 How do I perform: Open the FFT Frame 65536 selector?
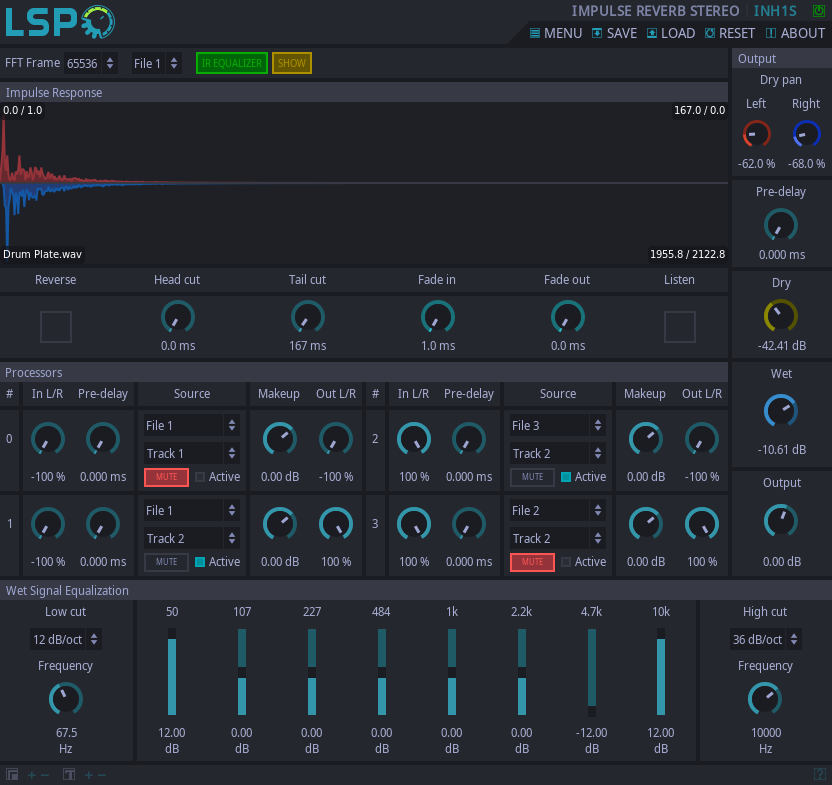[90, 63]
